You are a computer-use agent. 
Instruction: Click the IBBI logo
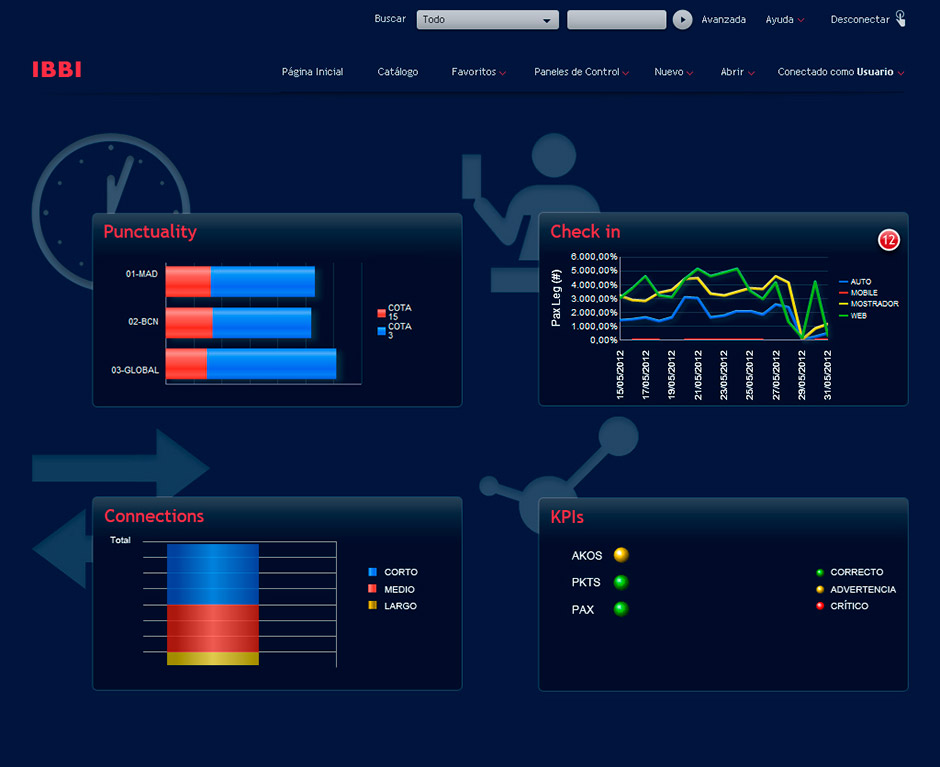coord(57,69)
